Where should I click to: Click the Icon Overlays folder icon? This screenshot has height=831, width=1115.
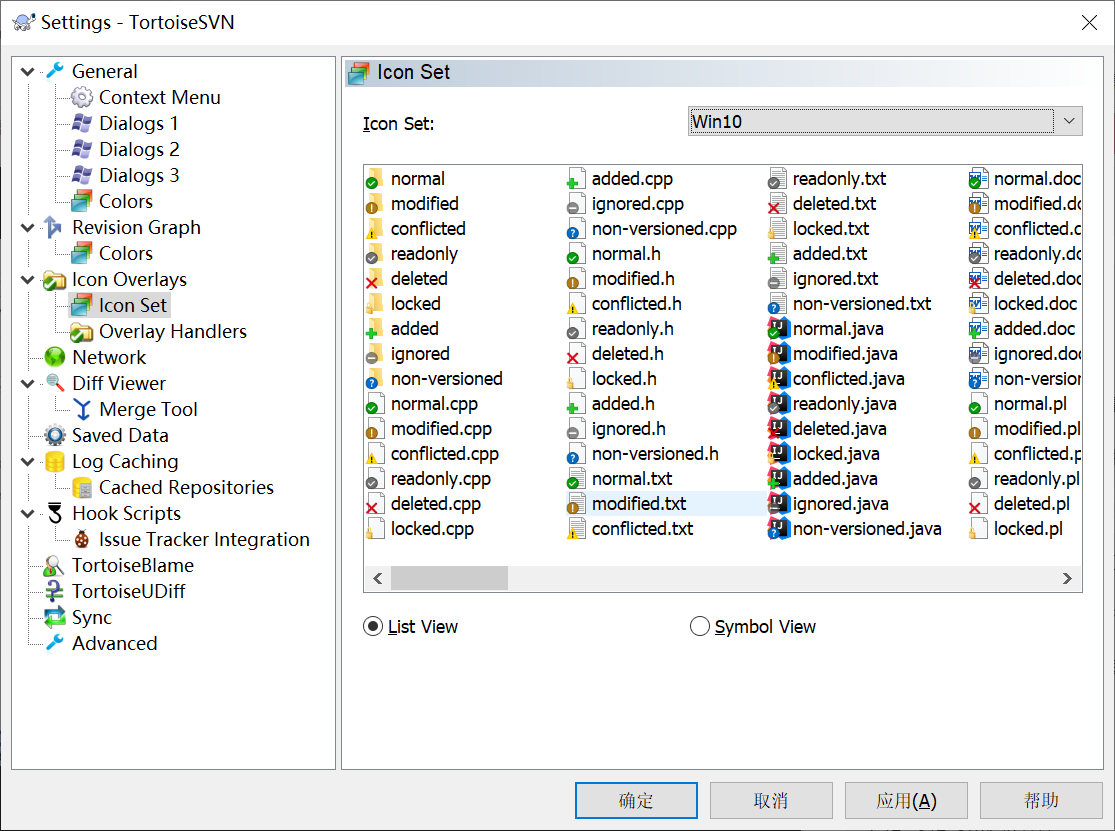pos(55,279)
